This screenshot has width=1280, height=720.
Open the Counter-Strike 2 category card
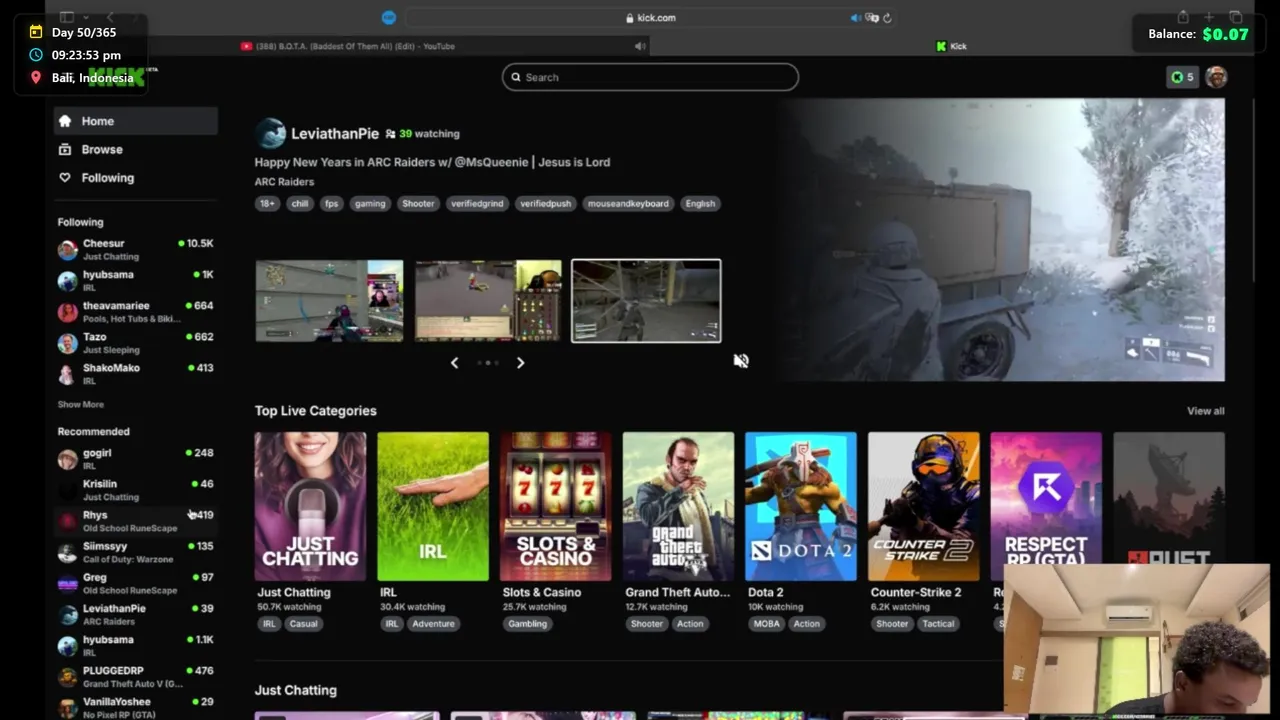coord(924,506)
